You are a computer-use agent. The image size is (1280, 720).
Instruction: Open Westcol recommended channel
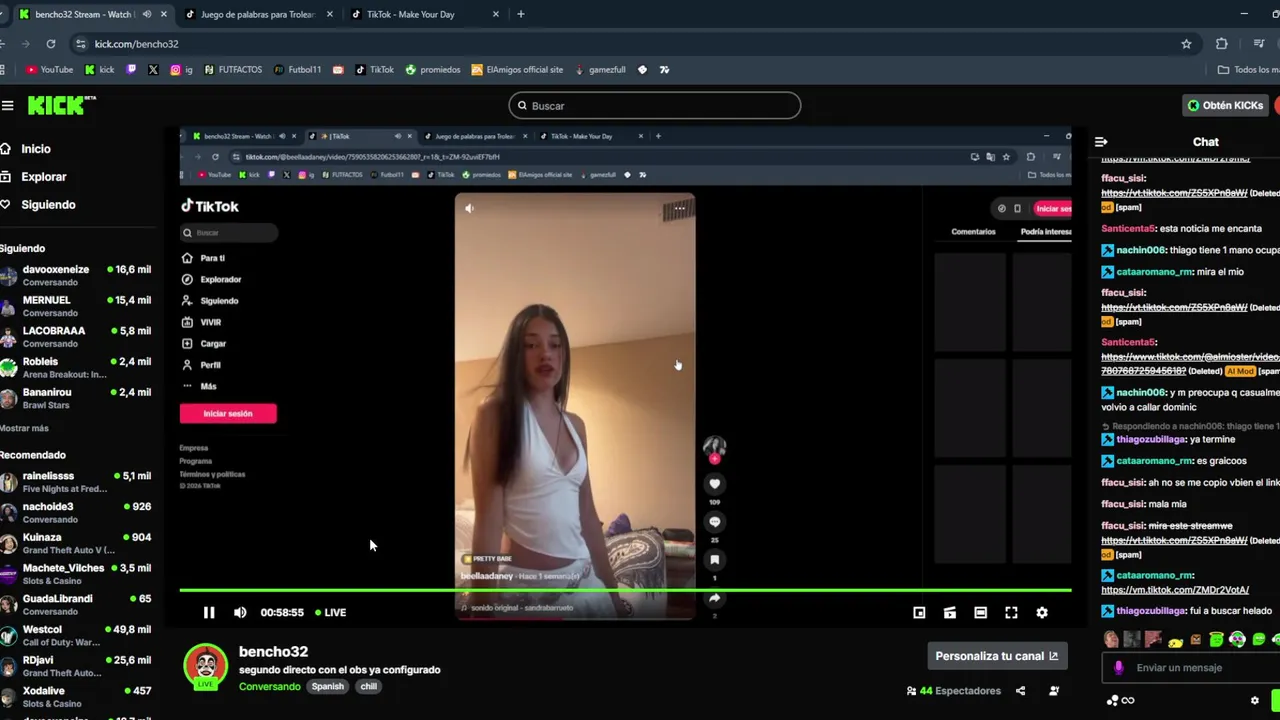click(75, 636)
